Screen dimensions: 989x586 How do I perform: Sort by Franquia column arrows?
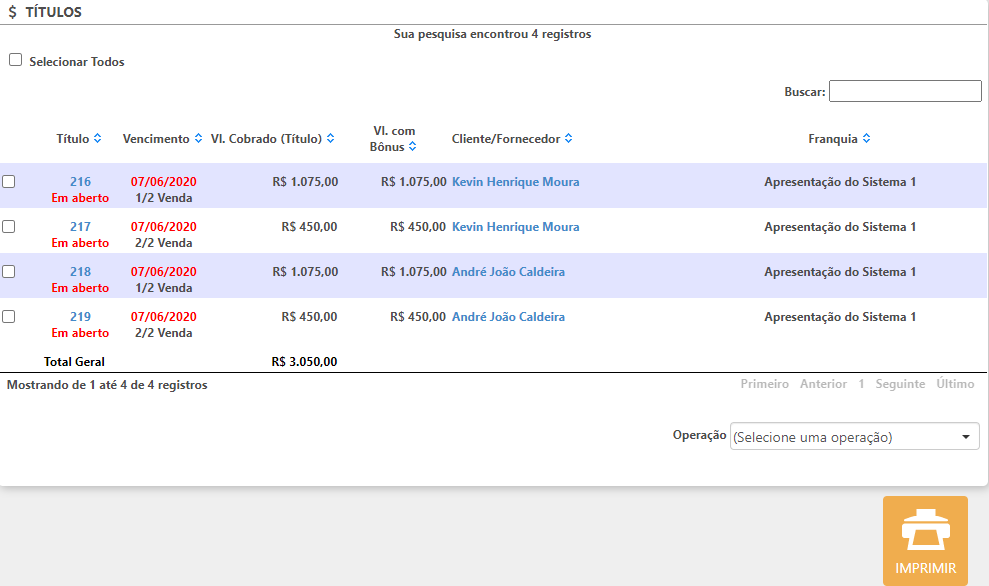click(866, 139)
